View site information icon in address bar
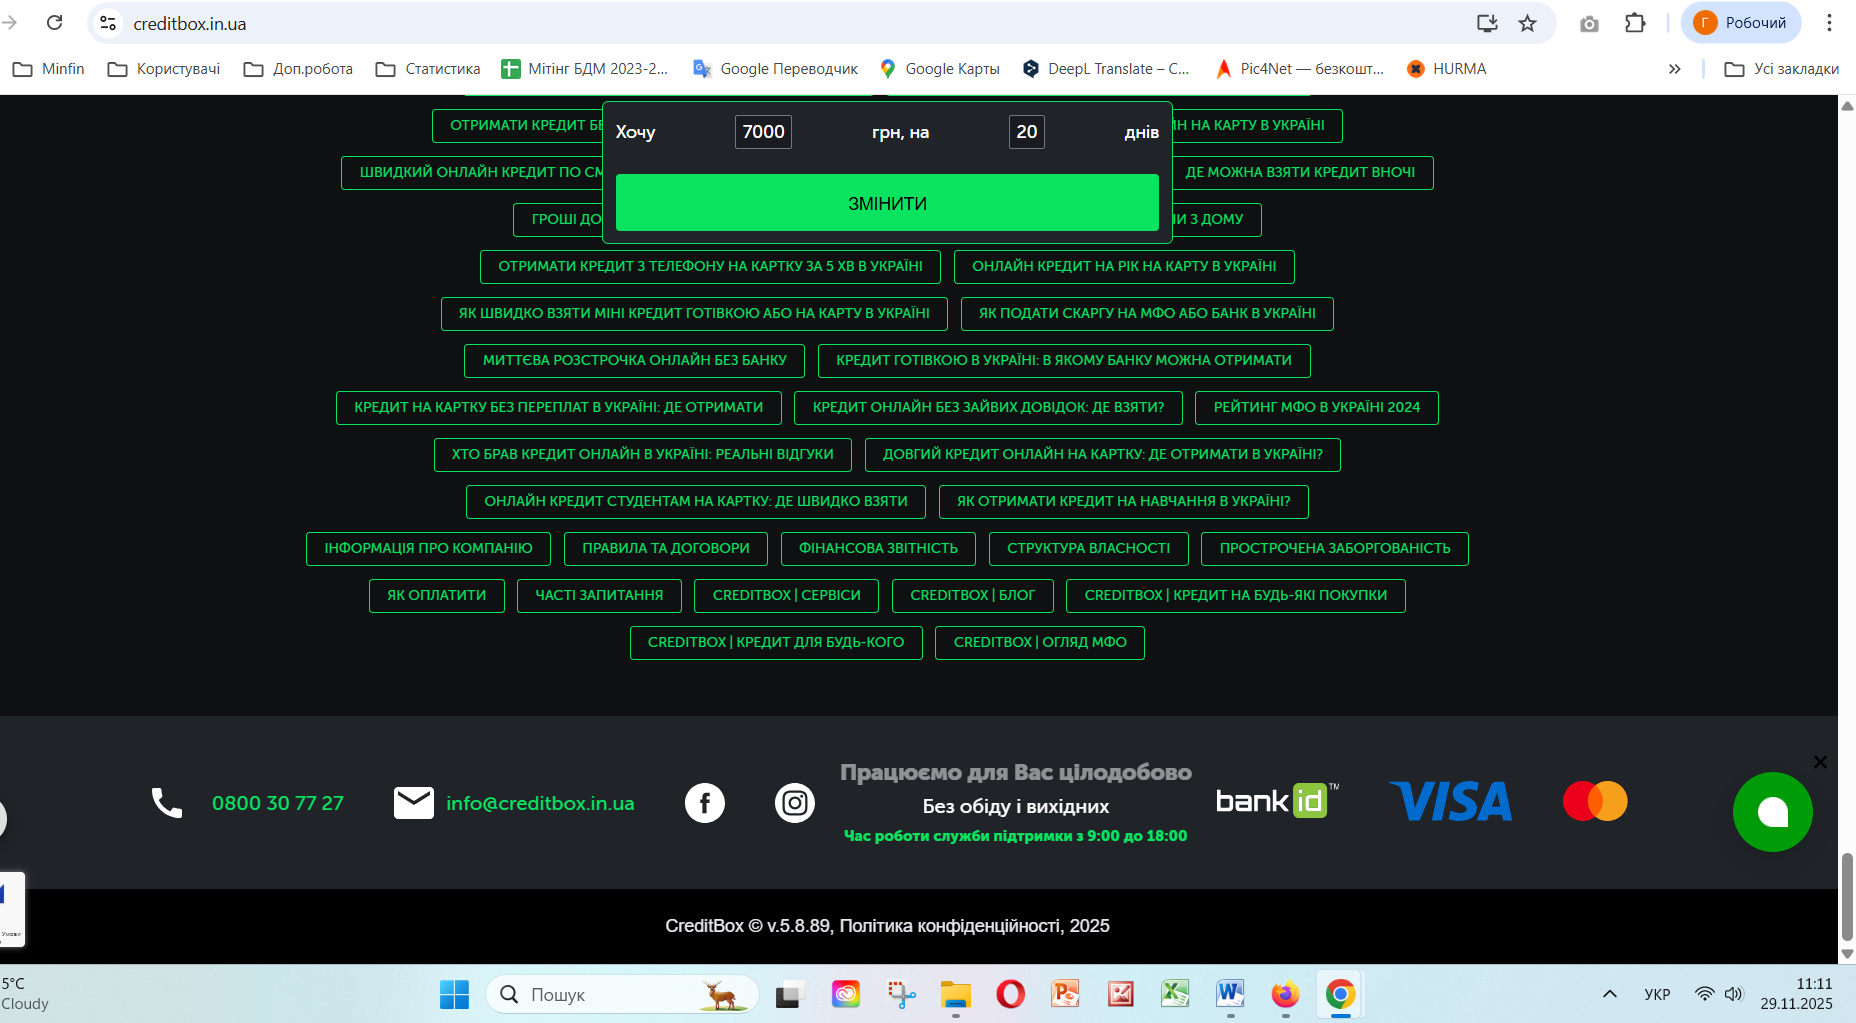 (109, 23)
